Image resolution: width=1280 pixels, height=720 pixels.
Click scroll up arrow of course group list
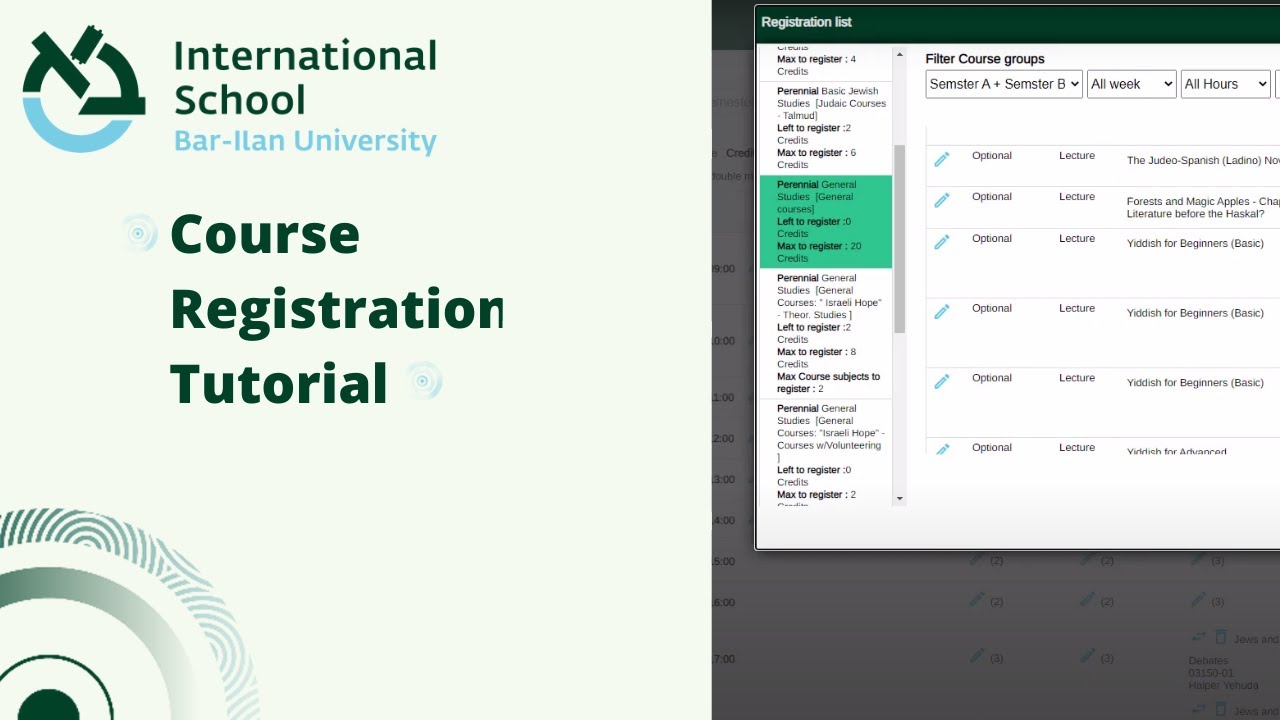click(899, 55)
